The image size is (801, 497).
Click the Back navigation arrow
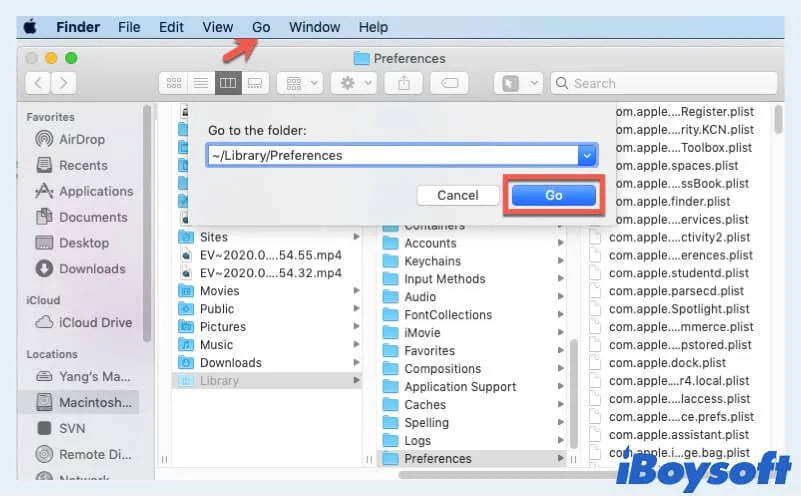pyautogui.click(x=39, y=84)
